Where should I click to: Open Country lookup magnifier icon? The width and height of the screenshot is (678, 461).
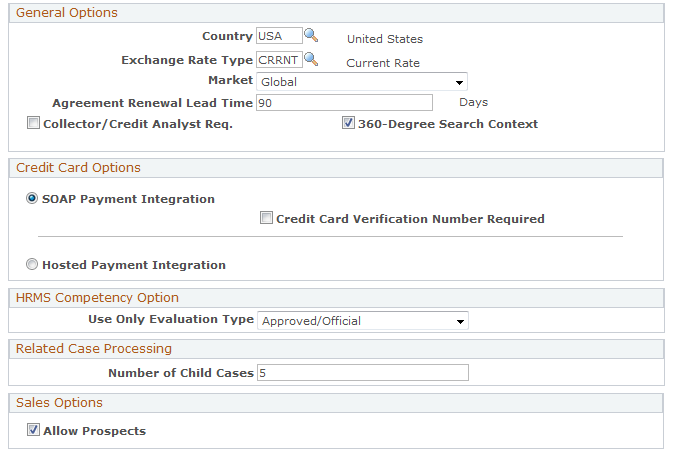tap(311, 35)
